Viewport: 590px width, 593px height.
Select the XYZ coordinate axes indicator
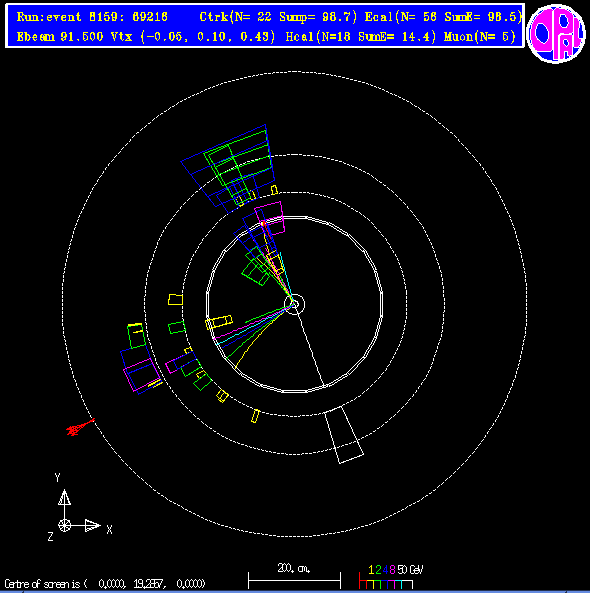point(79,508)
